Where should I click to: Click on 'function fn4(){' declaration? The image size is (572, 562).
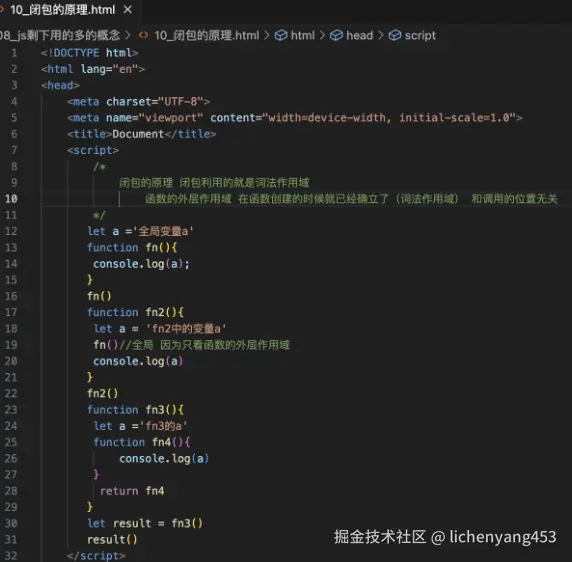pyautogui.click(x=142, y=442)
